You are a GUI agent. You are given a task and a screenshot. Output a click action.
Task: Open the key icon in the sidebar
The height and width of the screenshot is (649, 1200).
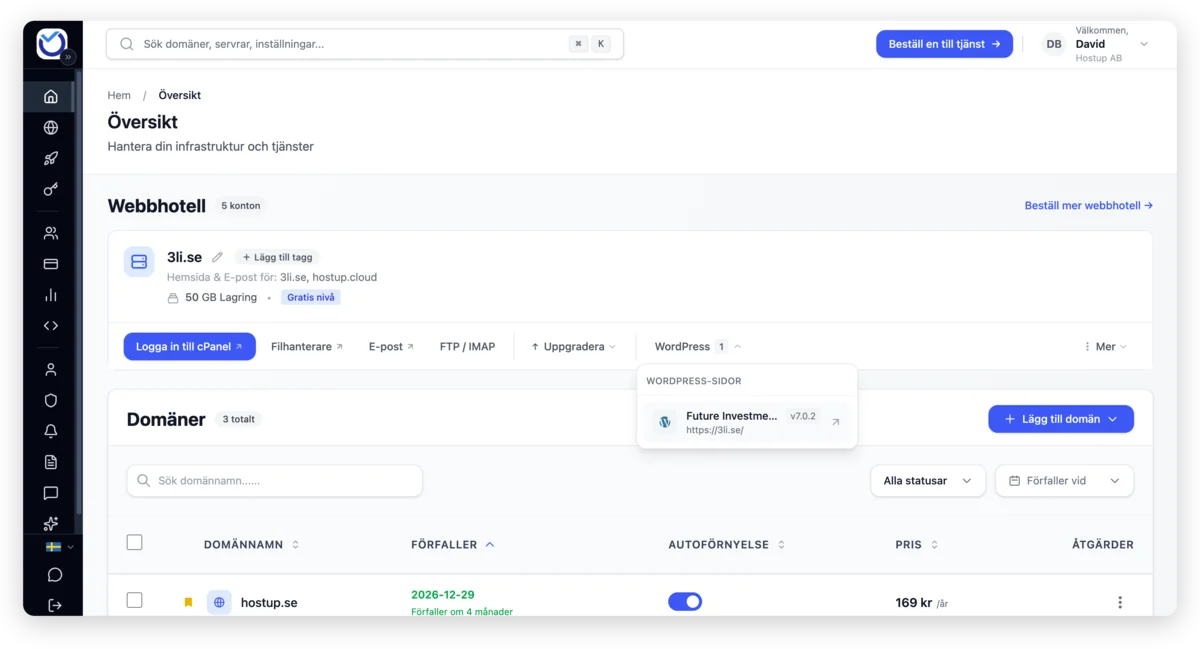[x=51, y=190]
